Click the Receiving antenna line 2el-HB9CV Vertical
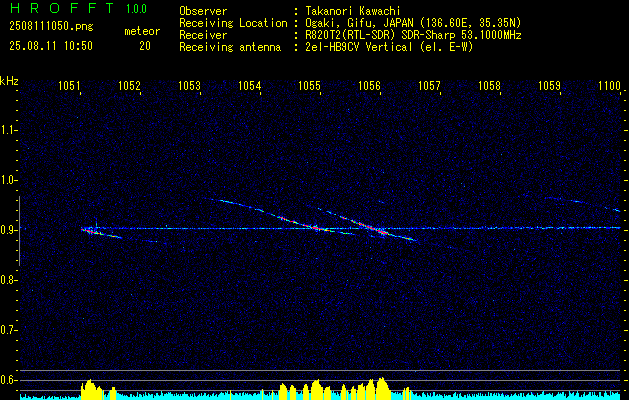 coord(389,47)
